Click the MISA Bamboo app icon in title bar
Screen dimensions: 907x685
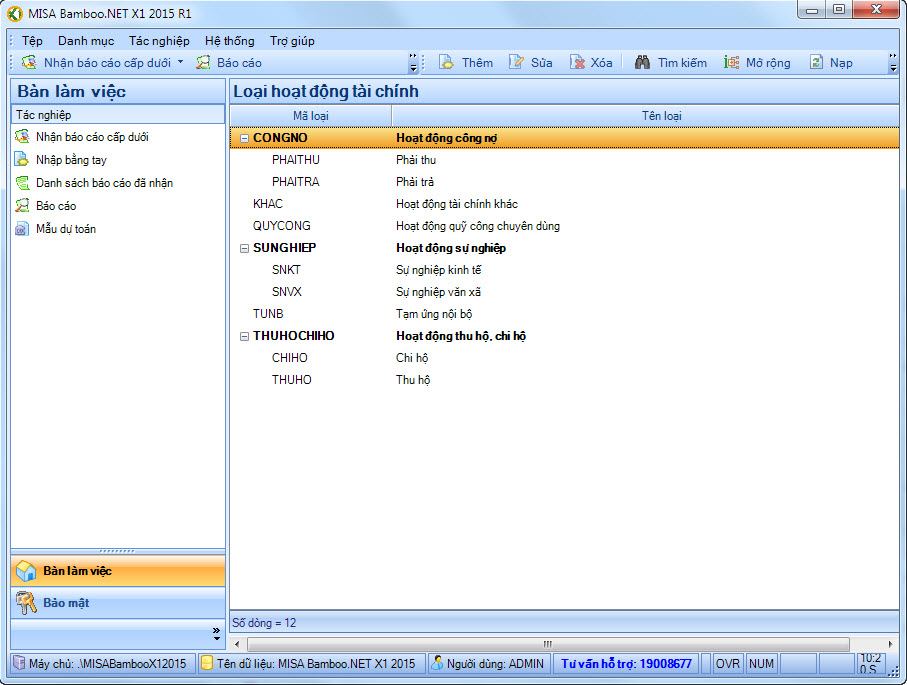15,13
